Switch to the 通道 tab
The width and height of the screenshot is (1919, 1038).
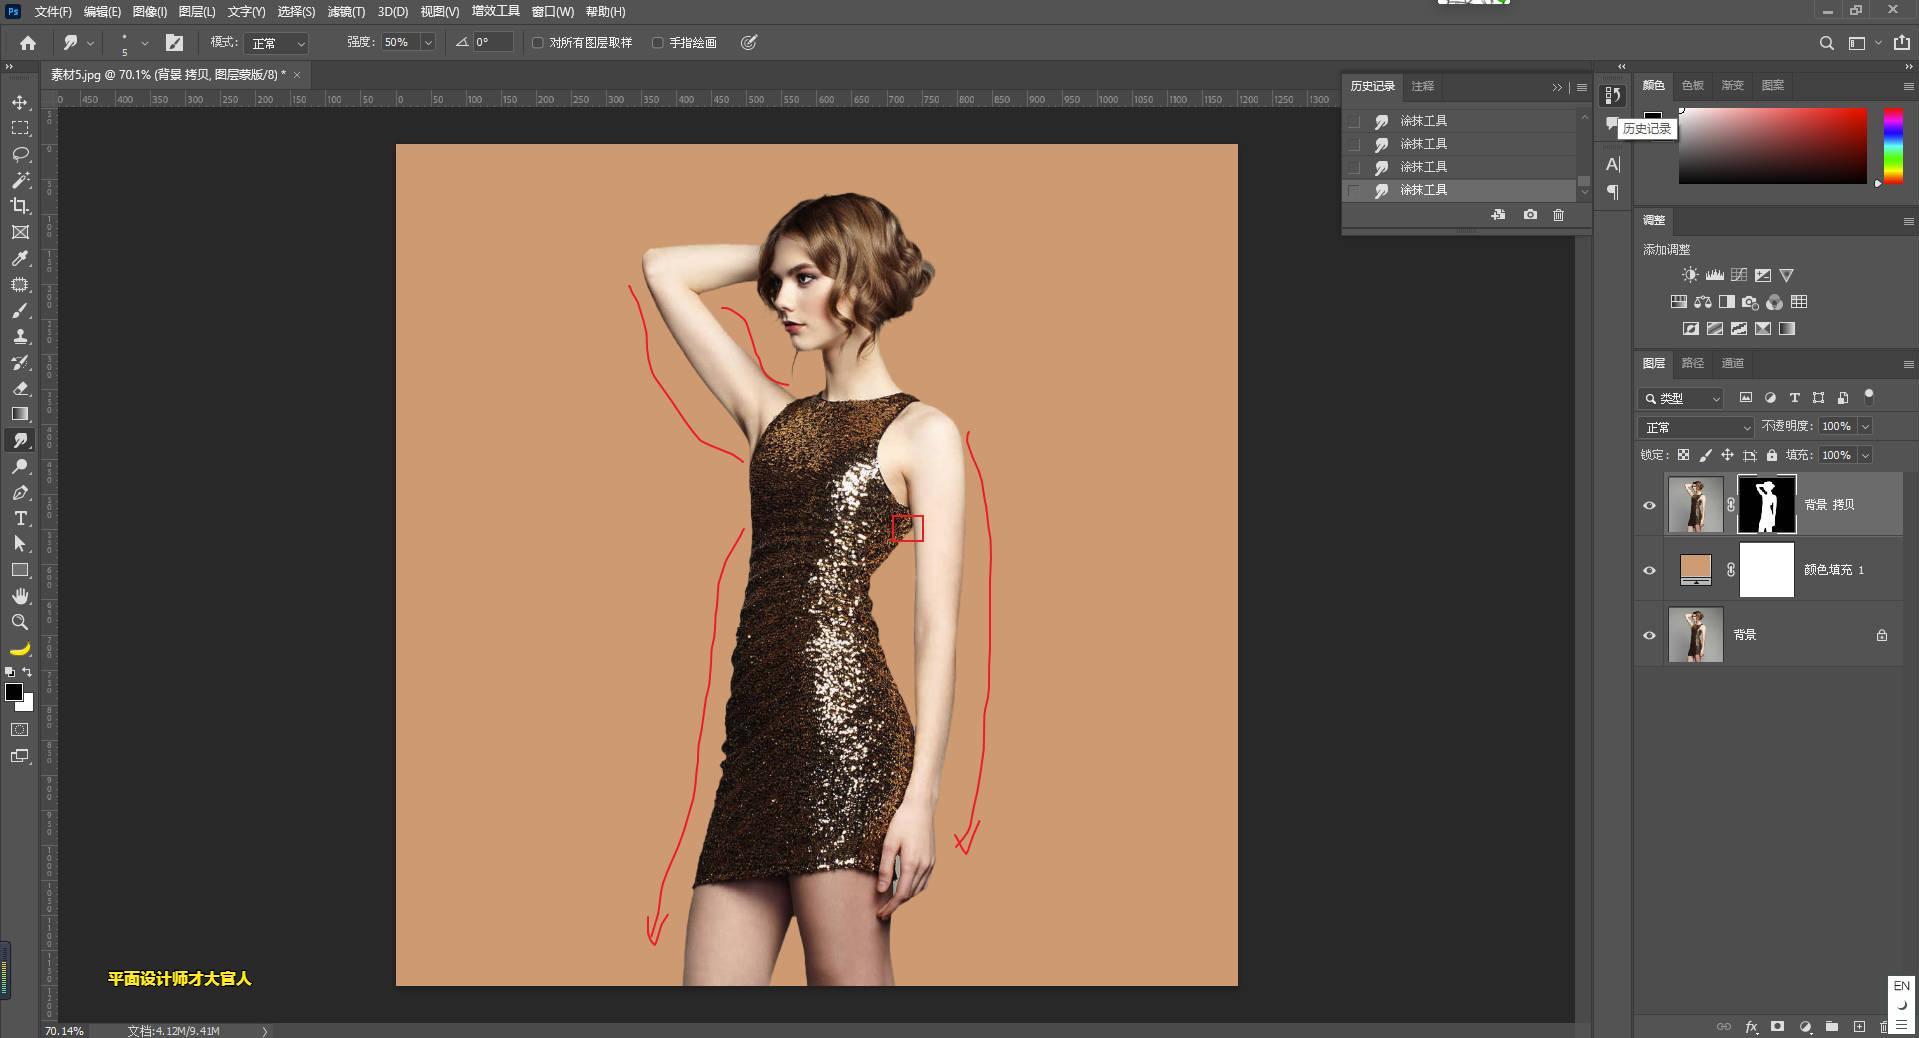[1732, 363]
